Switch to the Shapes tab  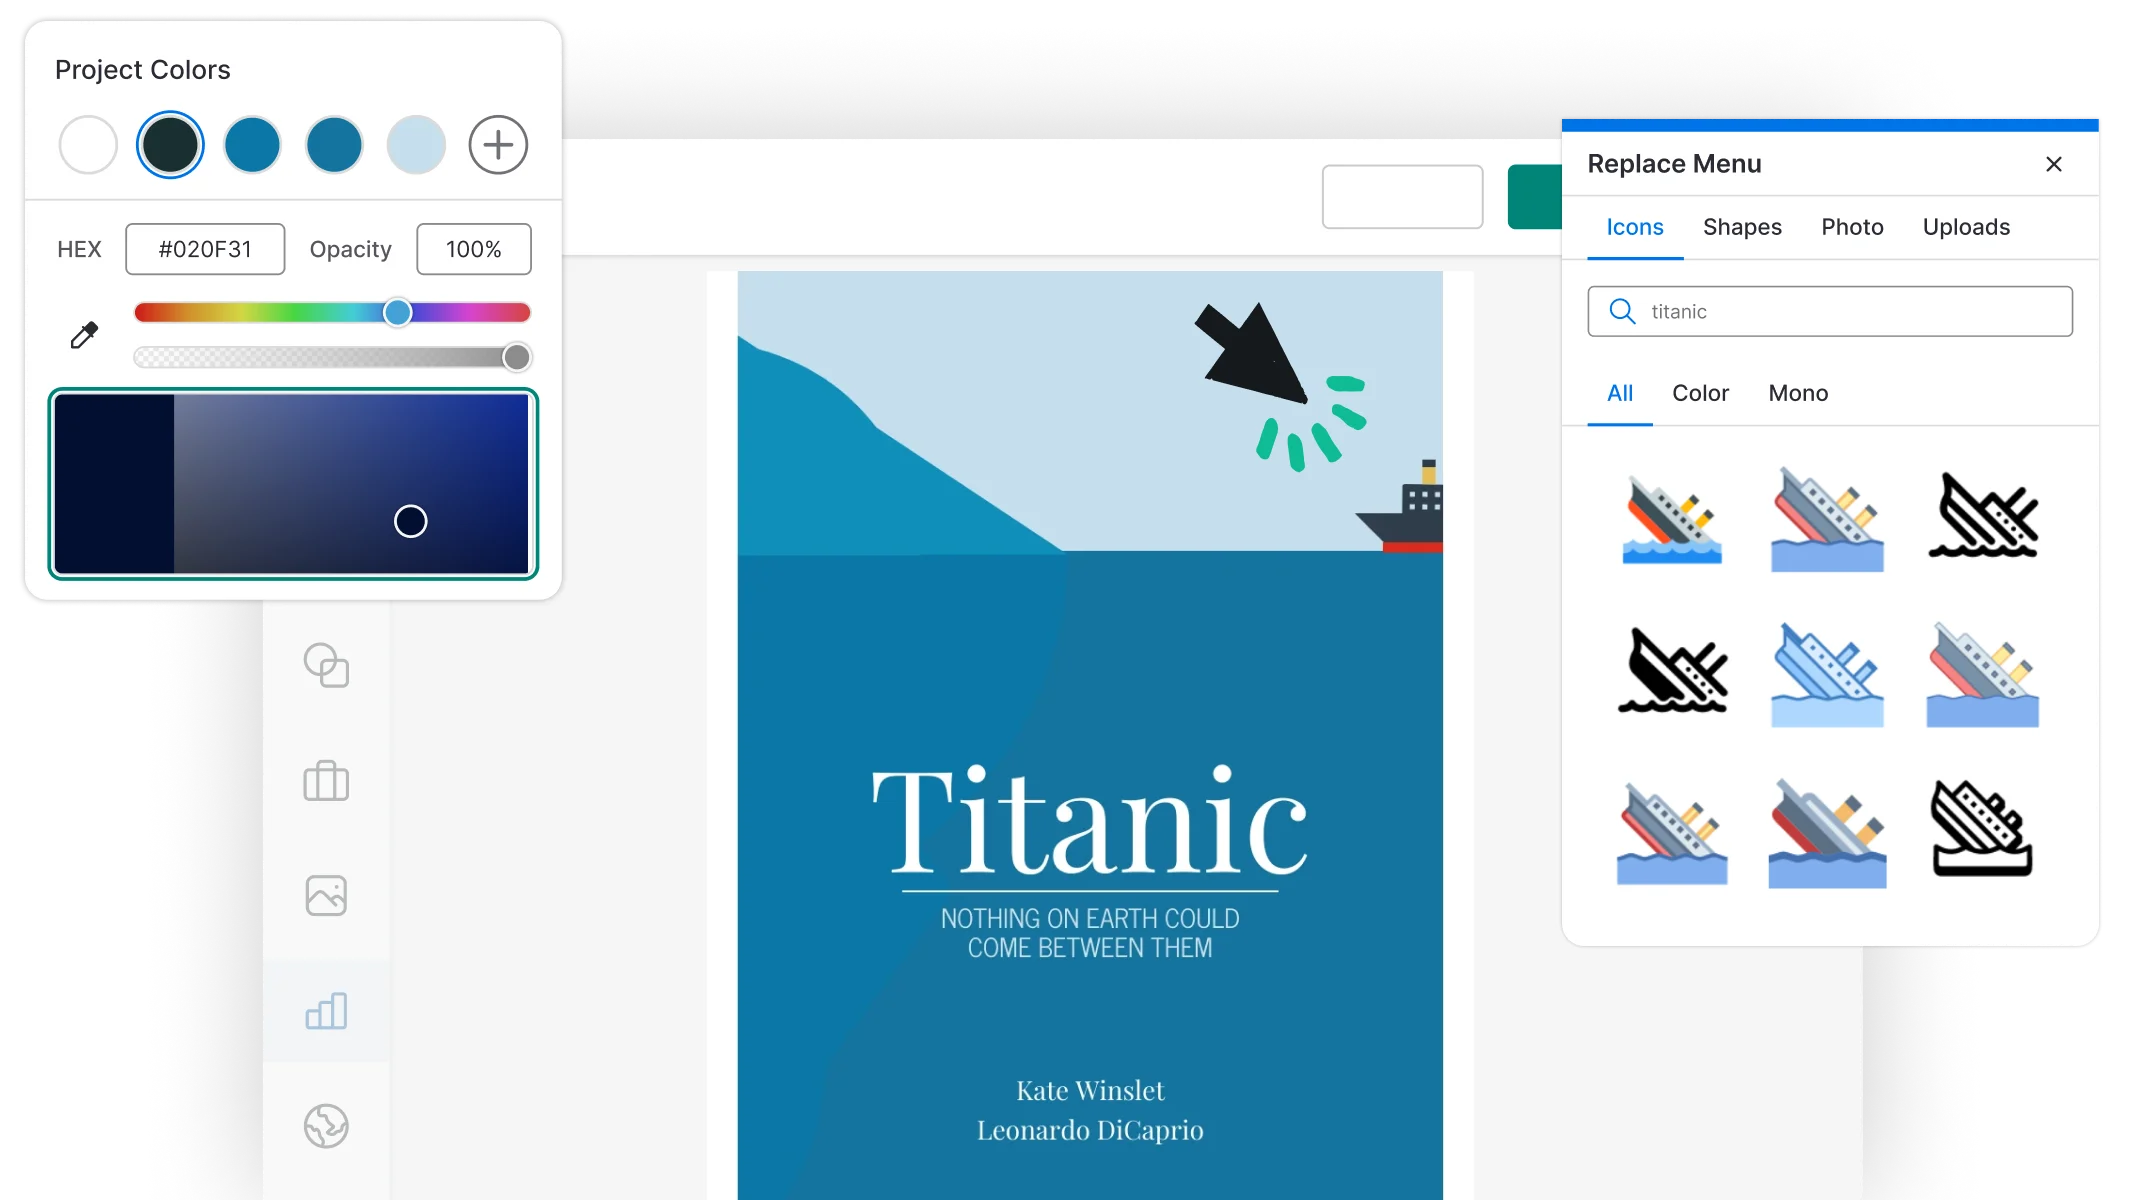(x=1742, y=227)
